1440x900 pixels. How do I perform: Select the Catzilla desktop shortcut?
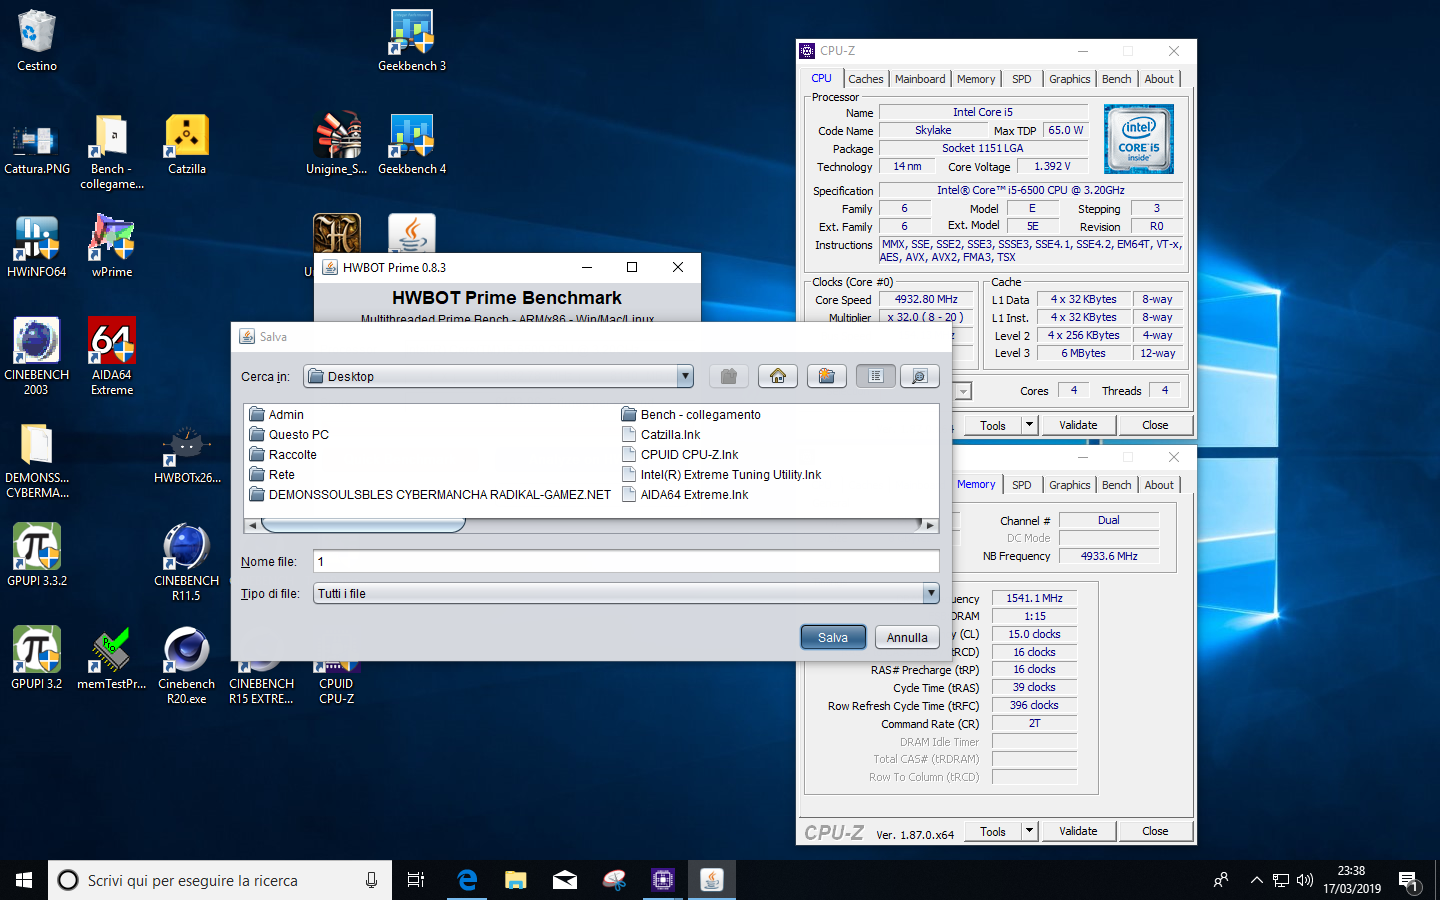tap(187, 143)
